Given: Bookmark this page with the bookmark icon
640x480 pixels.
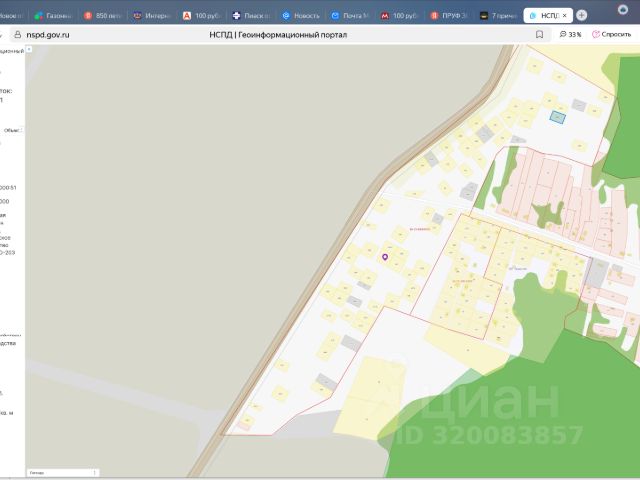Looking at the screenshot, I should click(x=539, y=35).
